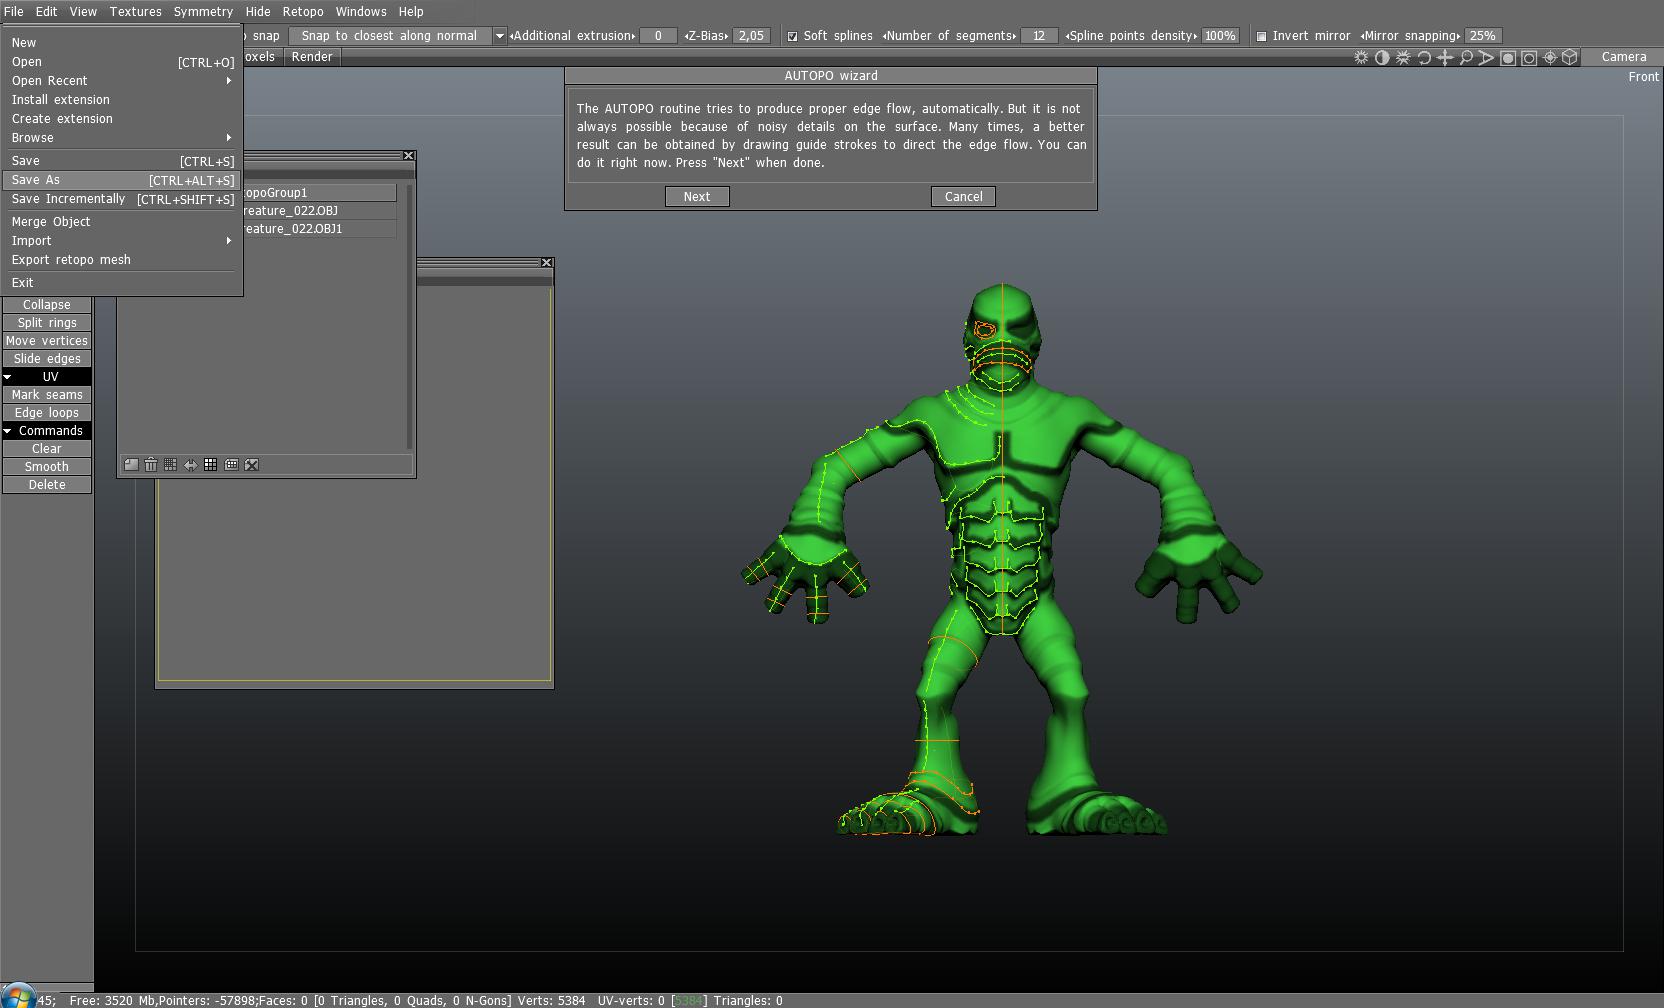Select Save As in the File menu
The width and height of the screenshot is (1664, 1008).
click(121, 180)
